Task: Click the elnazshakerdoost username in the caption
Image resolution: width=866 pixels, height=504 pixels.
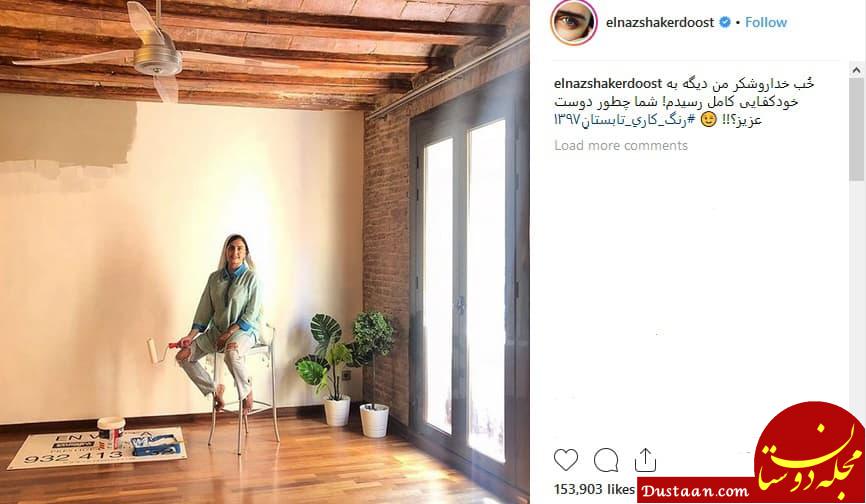Action: point(608,84)
